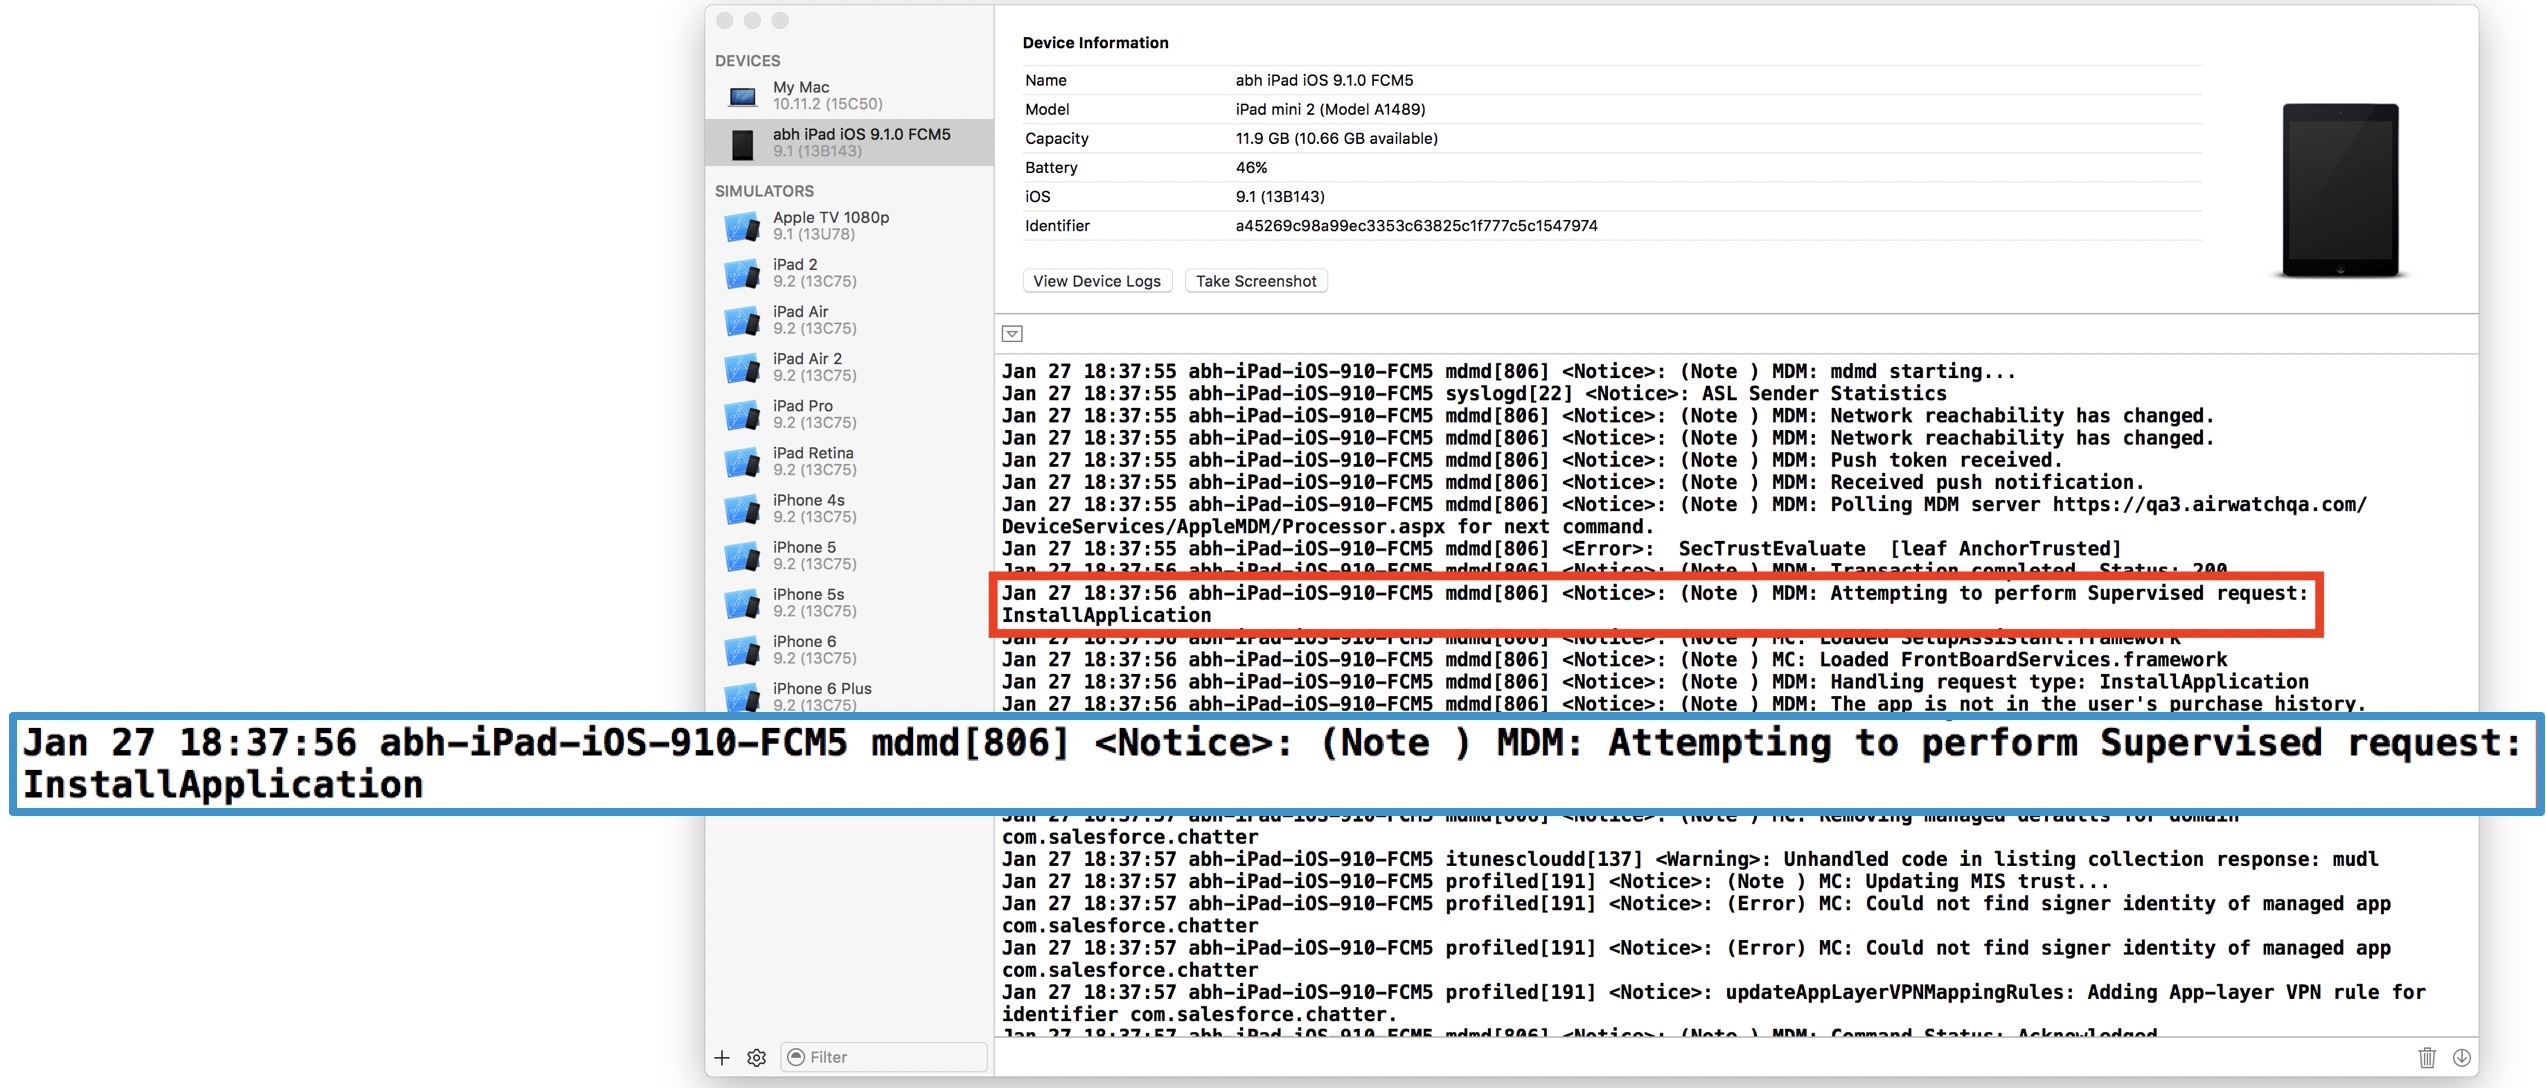Select the Apple TV 1080p simulator
The width and height of the screenshot is (2546, 1088).
coord(830,225)
